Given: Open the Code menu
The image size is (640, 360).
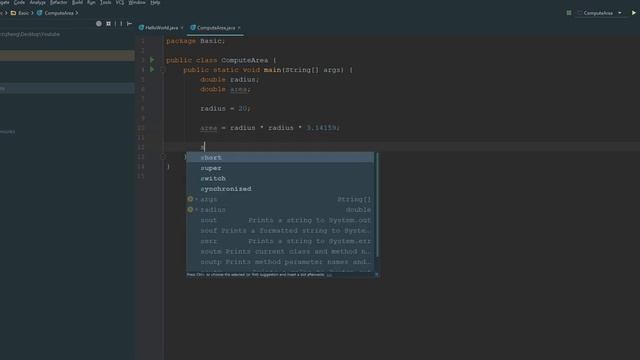Looking at the screenshot, I should click(19, 2).
